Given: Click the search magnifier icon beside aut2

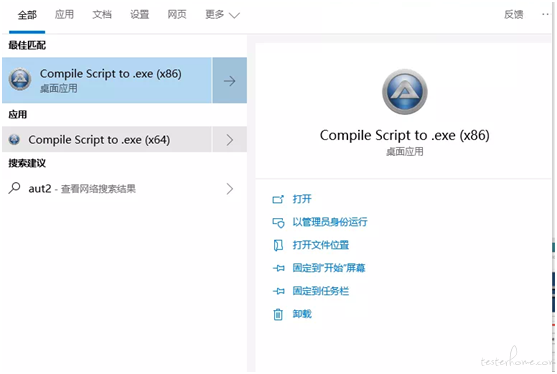Looking at the screenshot, I should pyautogui.click(x=14, y=188).
